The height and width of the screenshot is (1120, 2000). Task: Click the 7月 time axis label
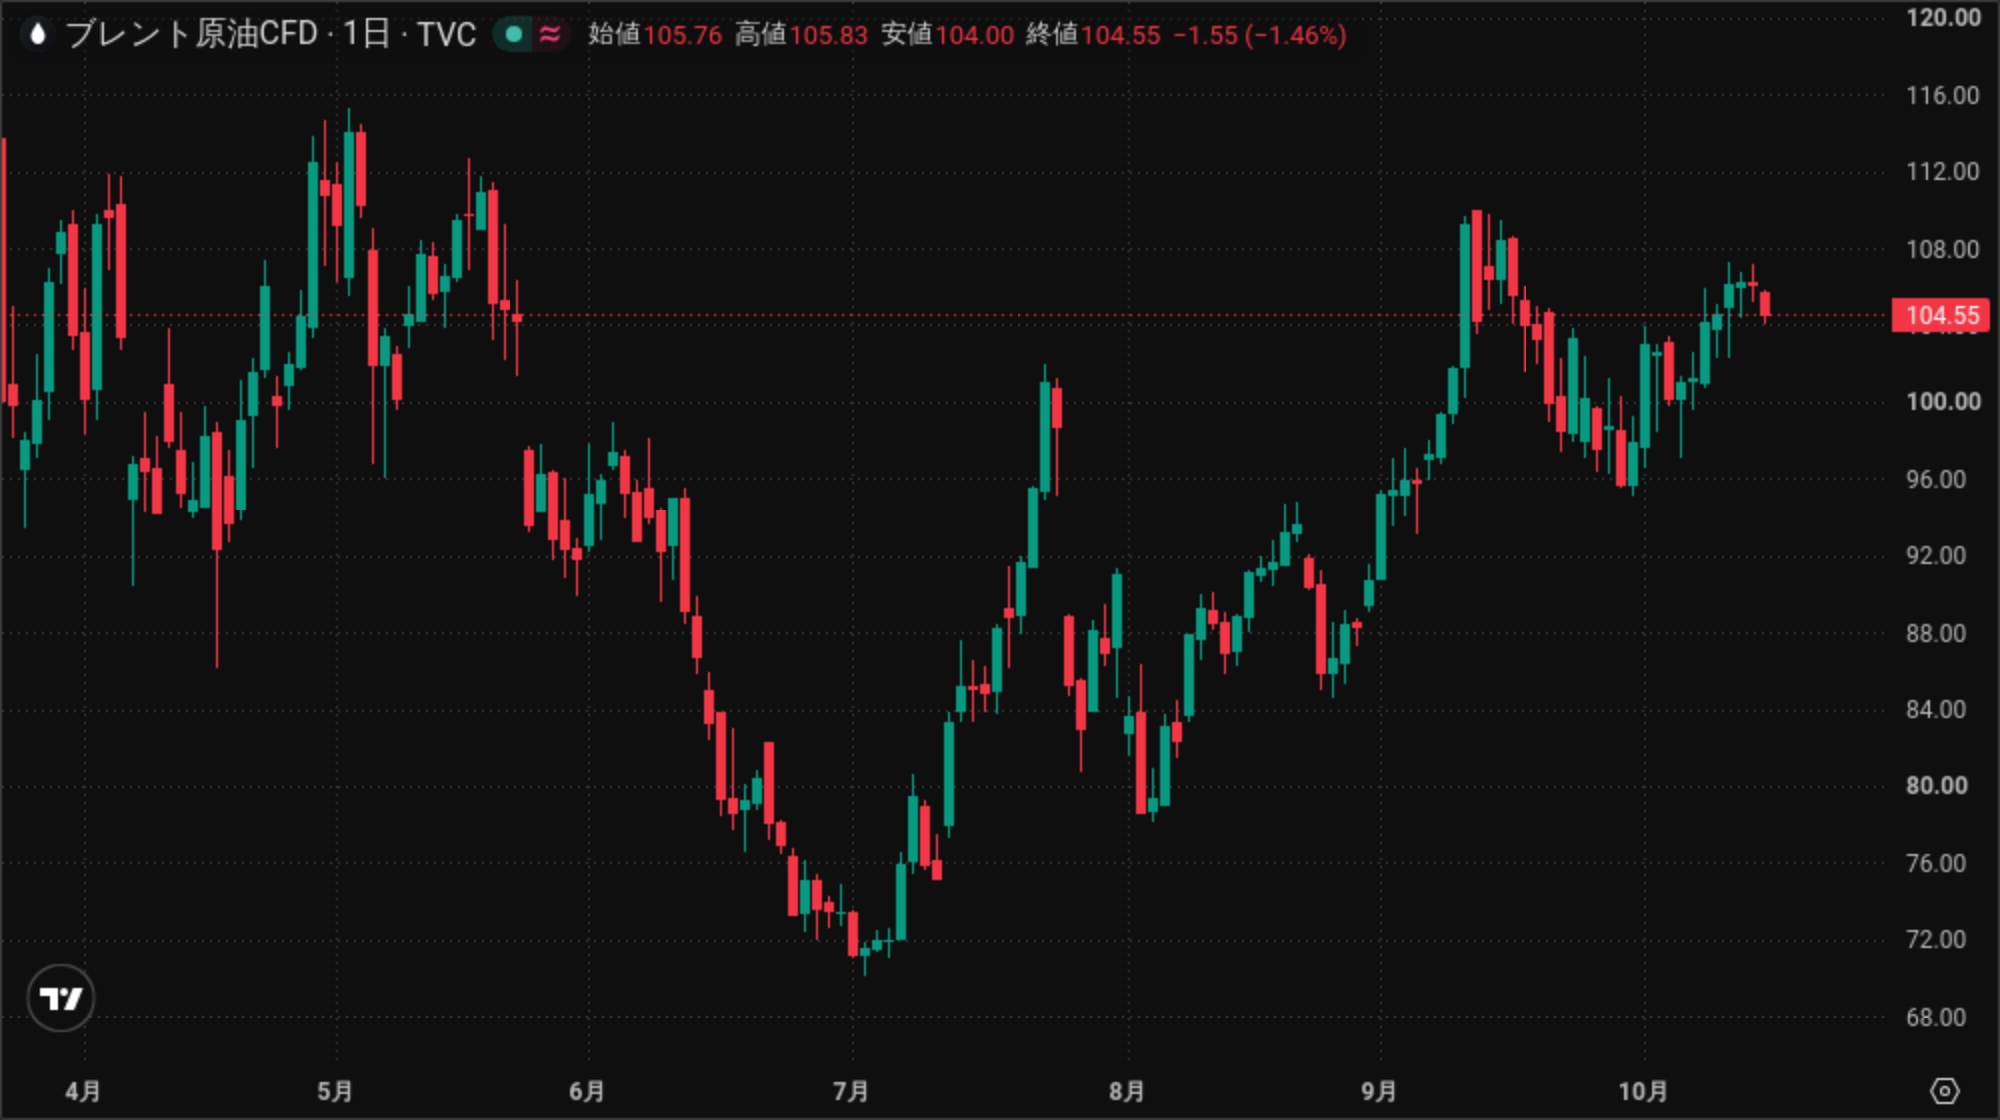tap(851, 1091)
